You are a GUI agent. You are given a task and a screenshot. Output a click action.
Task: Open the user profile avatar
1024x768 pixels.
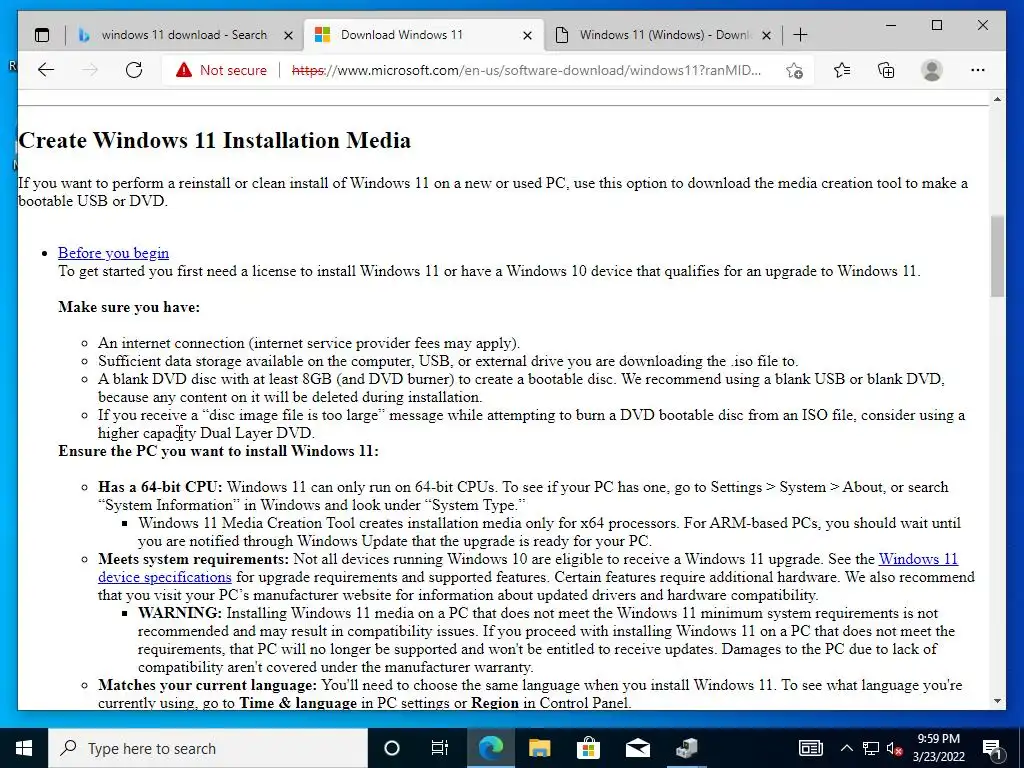[x=932, y=70]
